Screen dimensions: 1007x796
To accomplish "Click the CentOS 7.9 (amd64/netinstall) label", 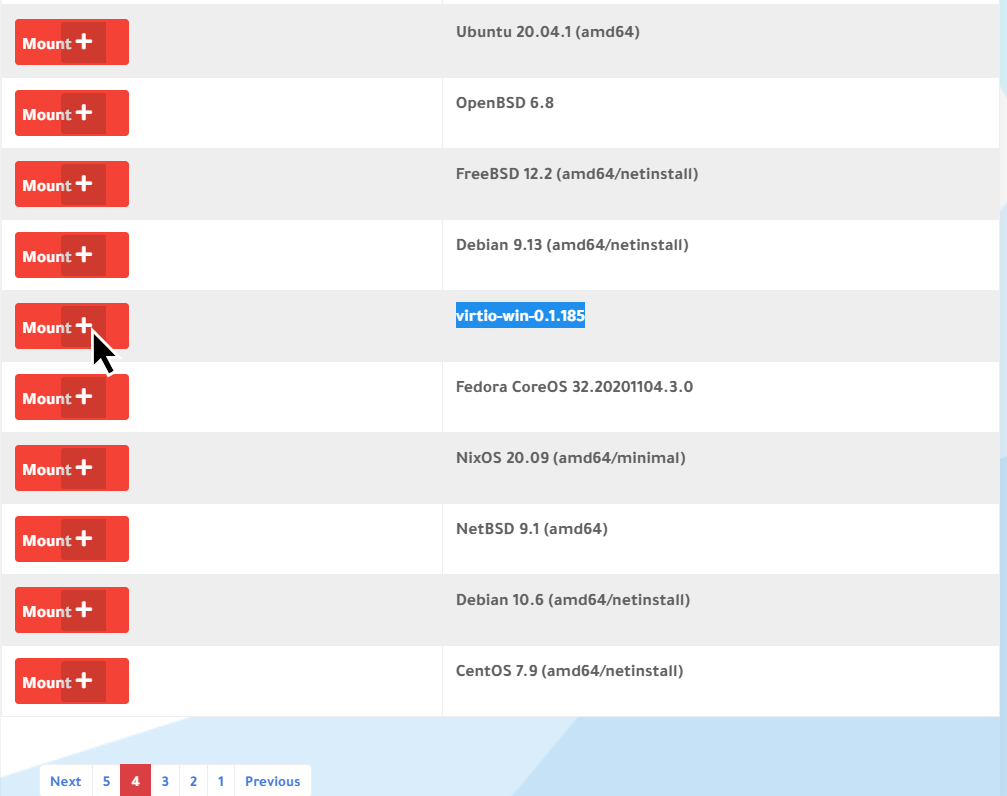I will pyautogui.click(x=570, y=671).
